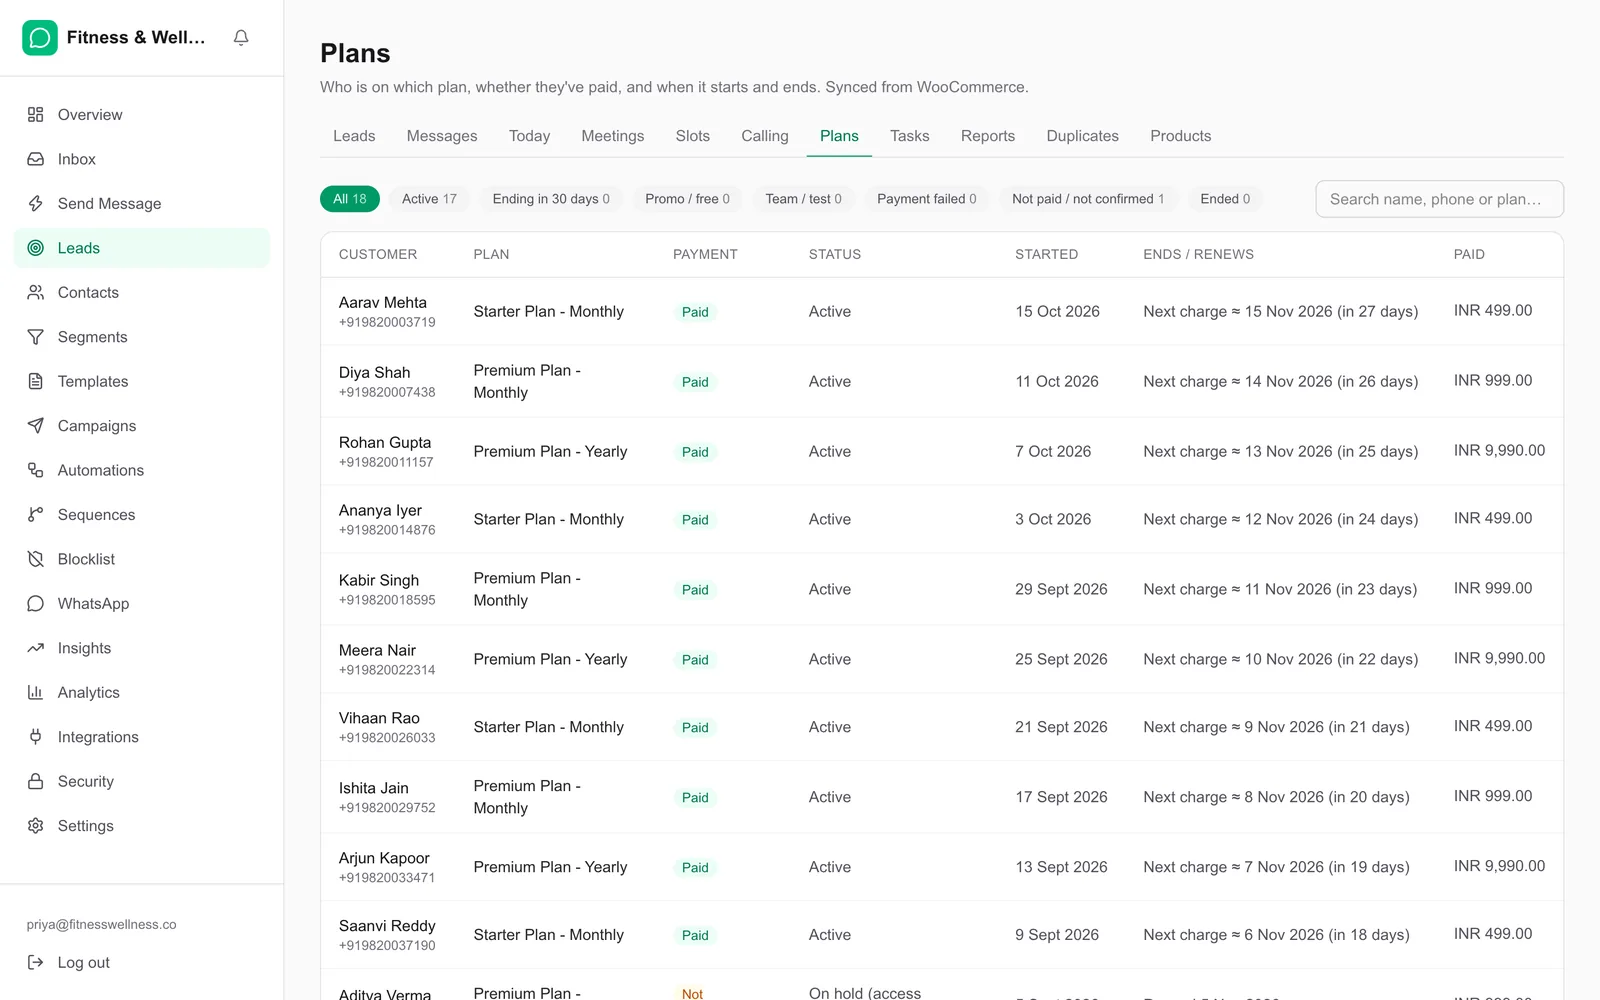Click the Contacts people icon
The width and height of the screenshot is (1600, 1000).
[x=36, y=293]
